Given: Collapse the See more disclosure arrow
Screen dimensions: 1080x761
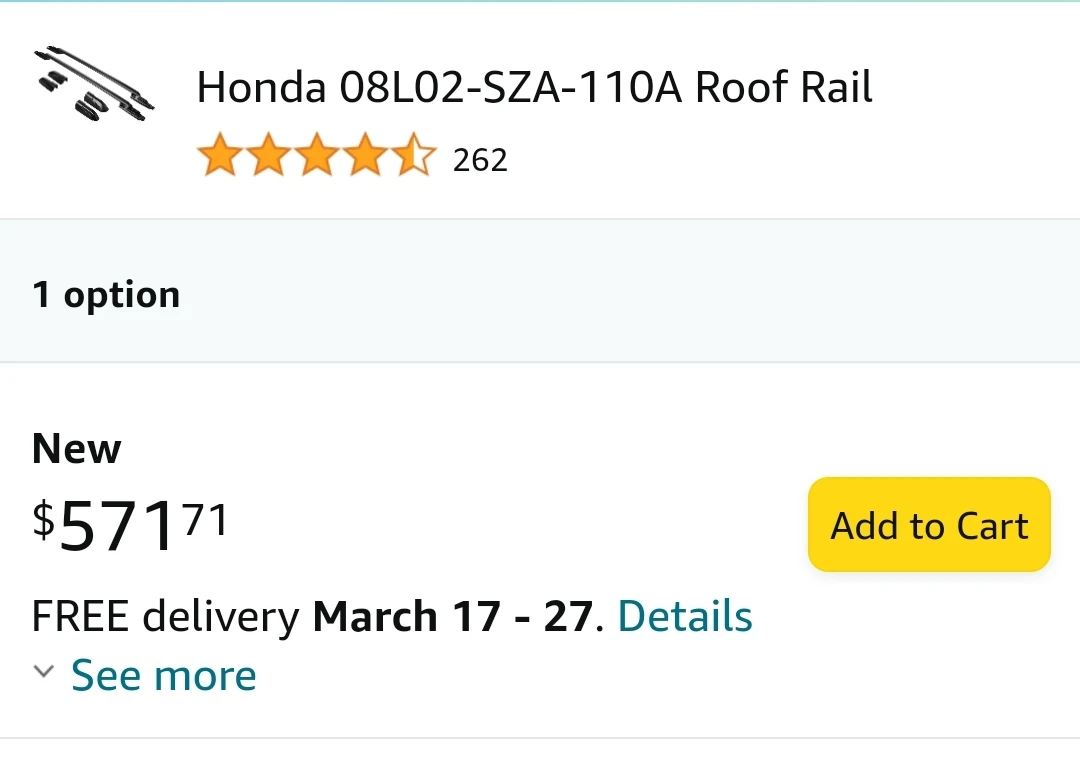Looking at the screenshot, I should [42, 672].
